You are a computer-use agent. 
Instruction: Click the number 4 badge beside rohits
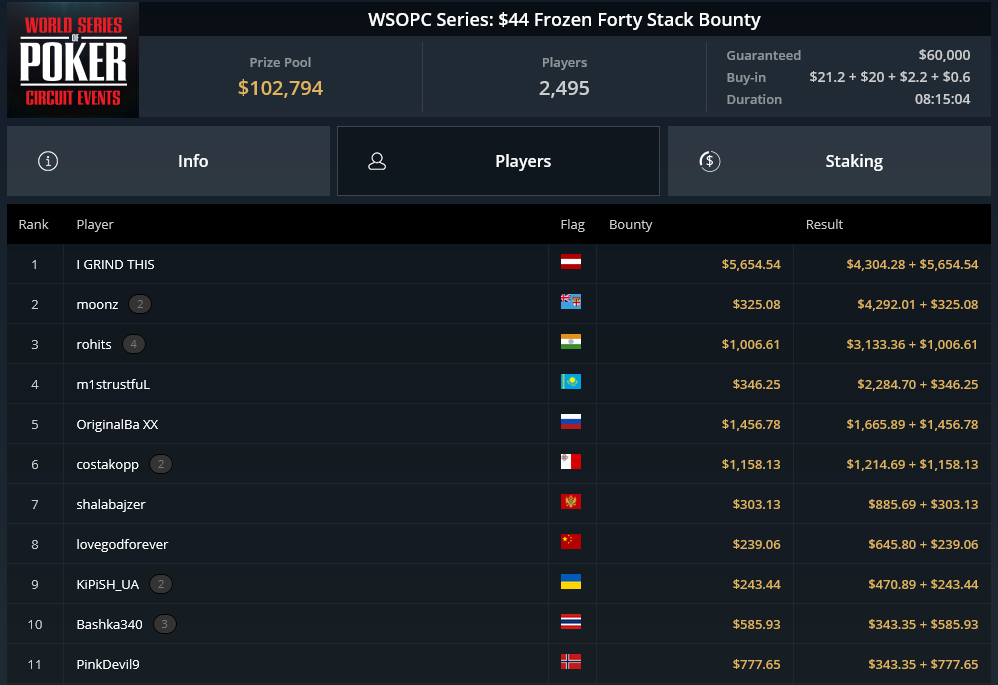(x=133, y=344)
